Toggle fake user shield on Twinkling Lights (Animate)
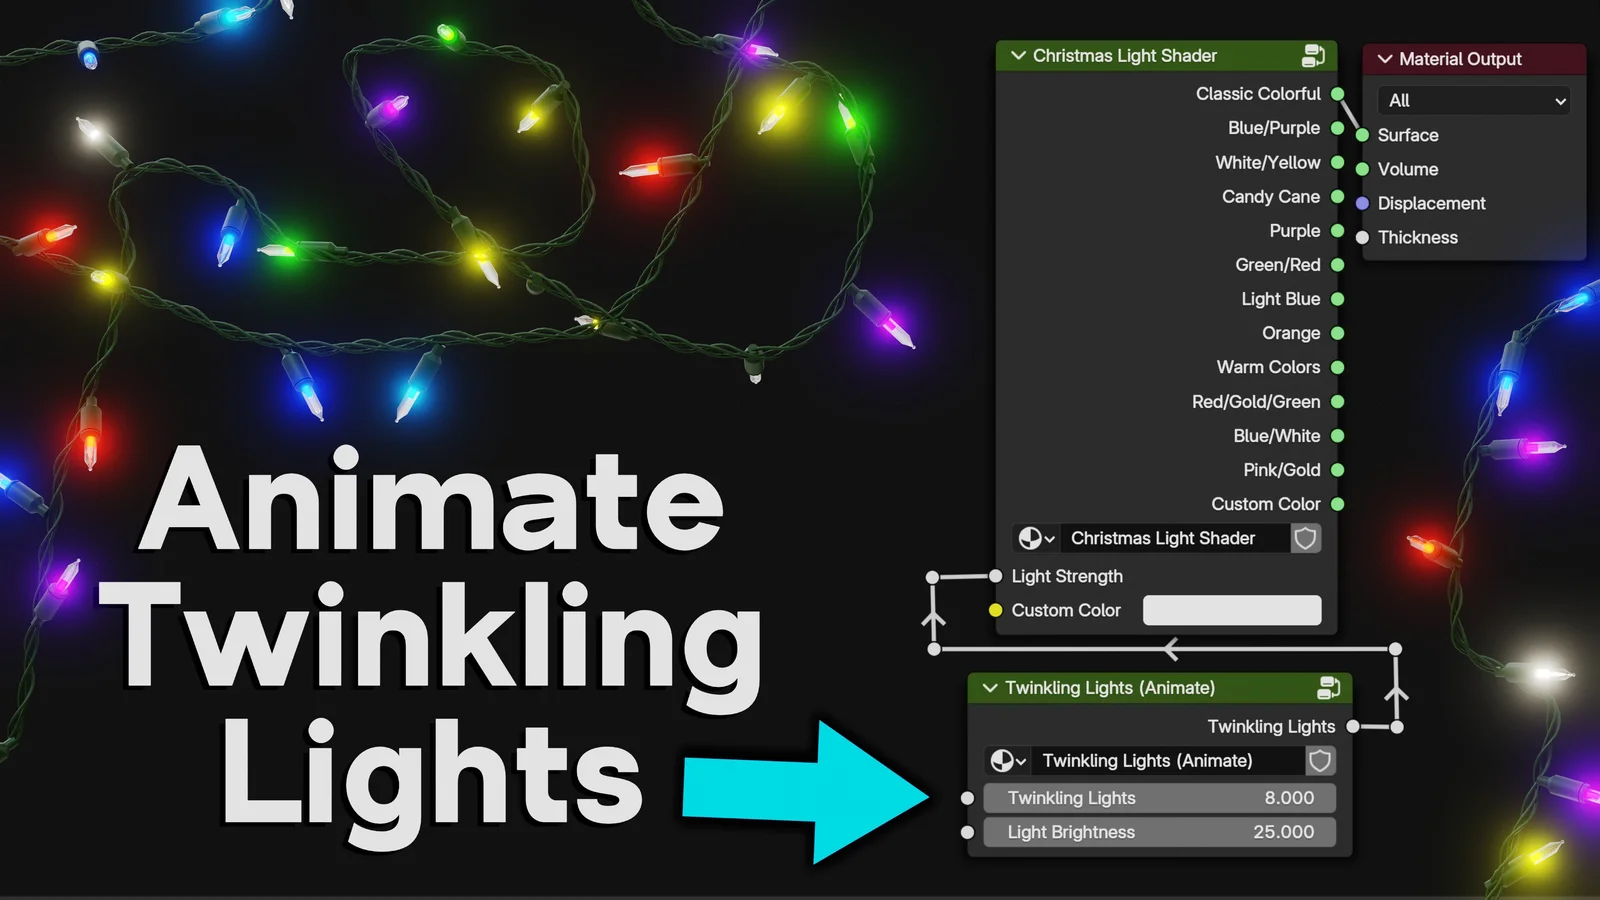The width and height of the screenshot is (1600, 900). (x=1319, y=760)
